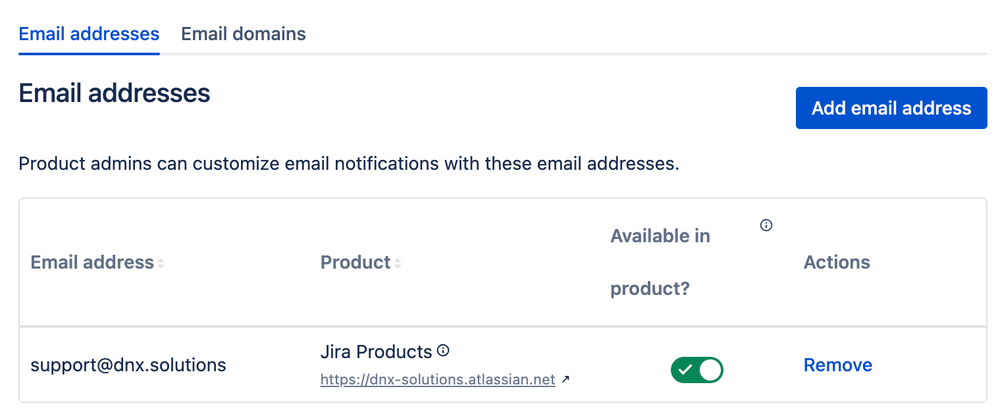Click the Email address column header label

coord(92,263)
